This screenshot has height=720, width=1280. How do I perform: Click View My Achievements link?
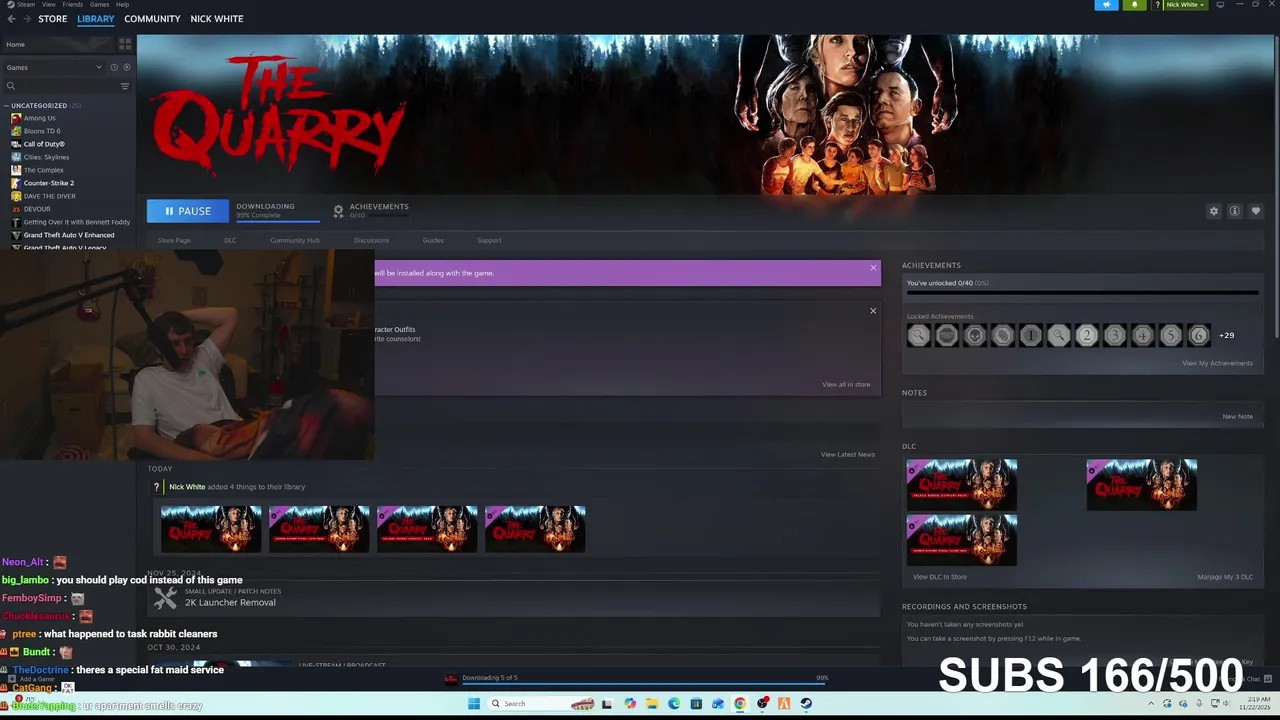click(1217, 364)
